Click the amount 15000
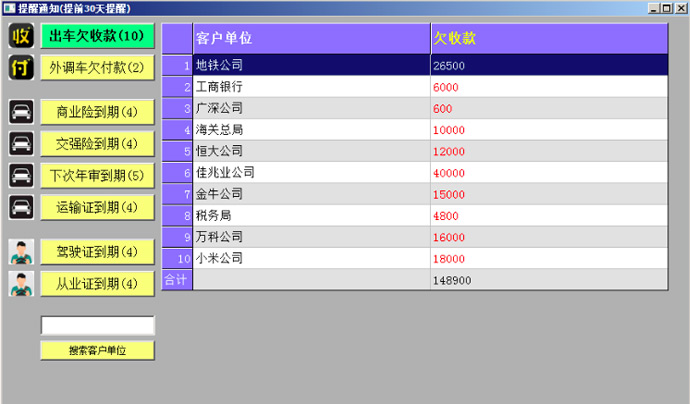This screenshot has height=404, width=690. pyautogui.click(x=448, y=195)
